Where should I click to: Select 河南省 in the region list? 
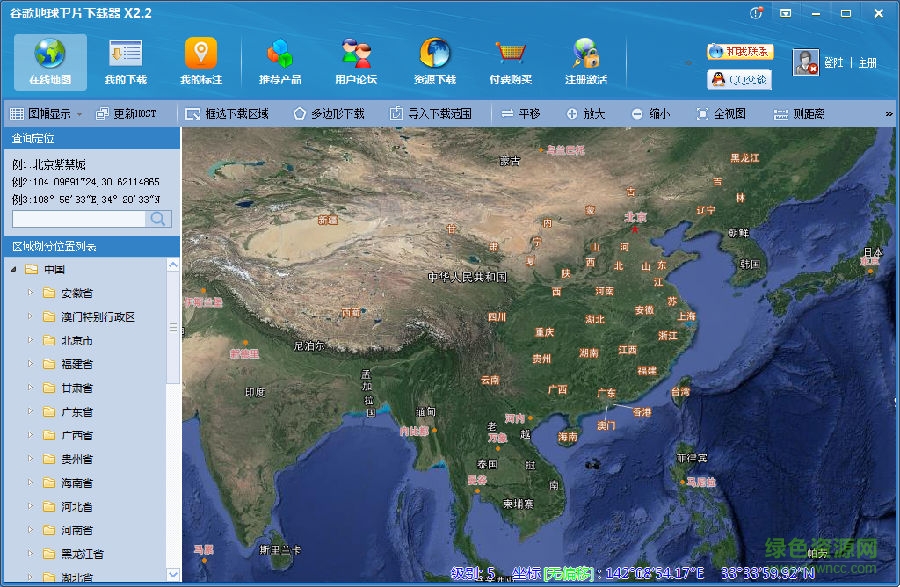[x=77, y=530]
